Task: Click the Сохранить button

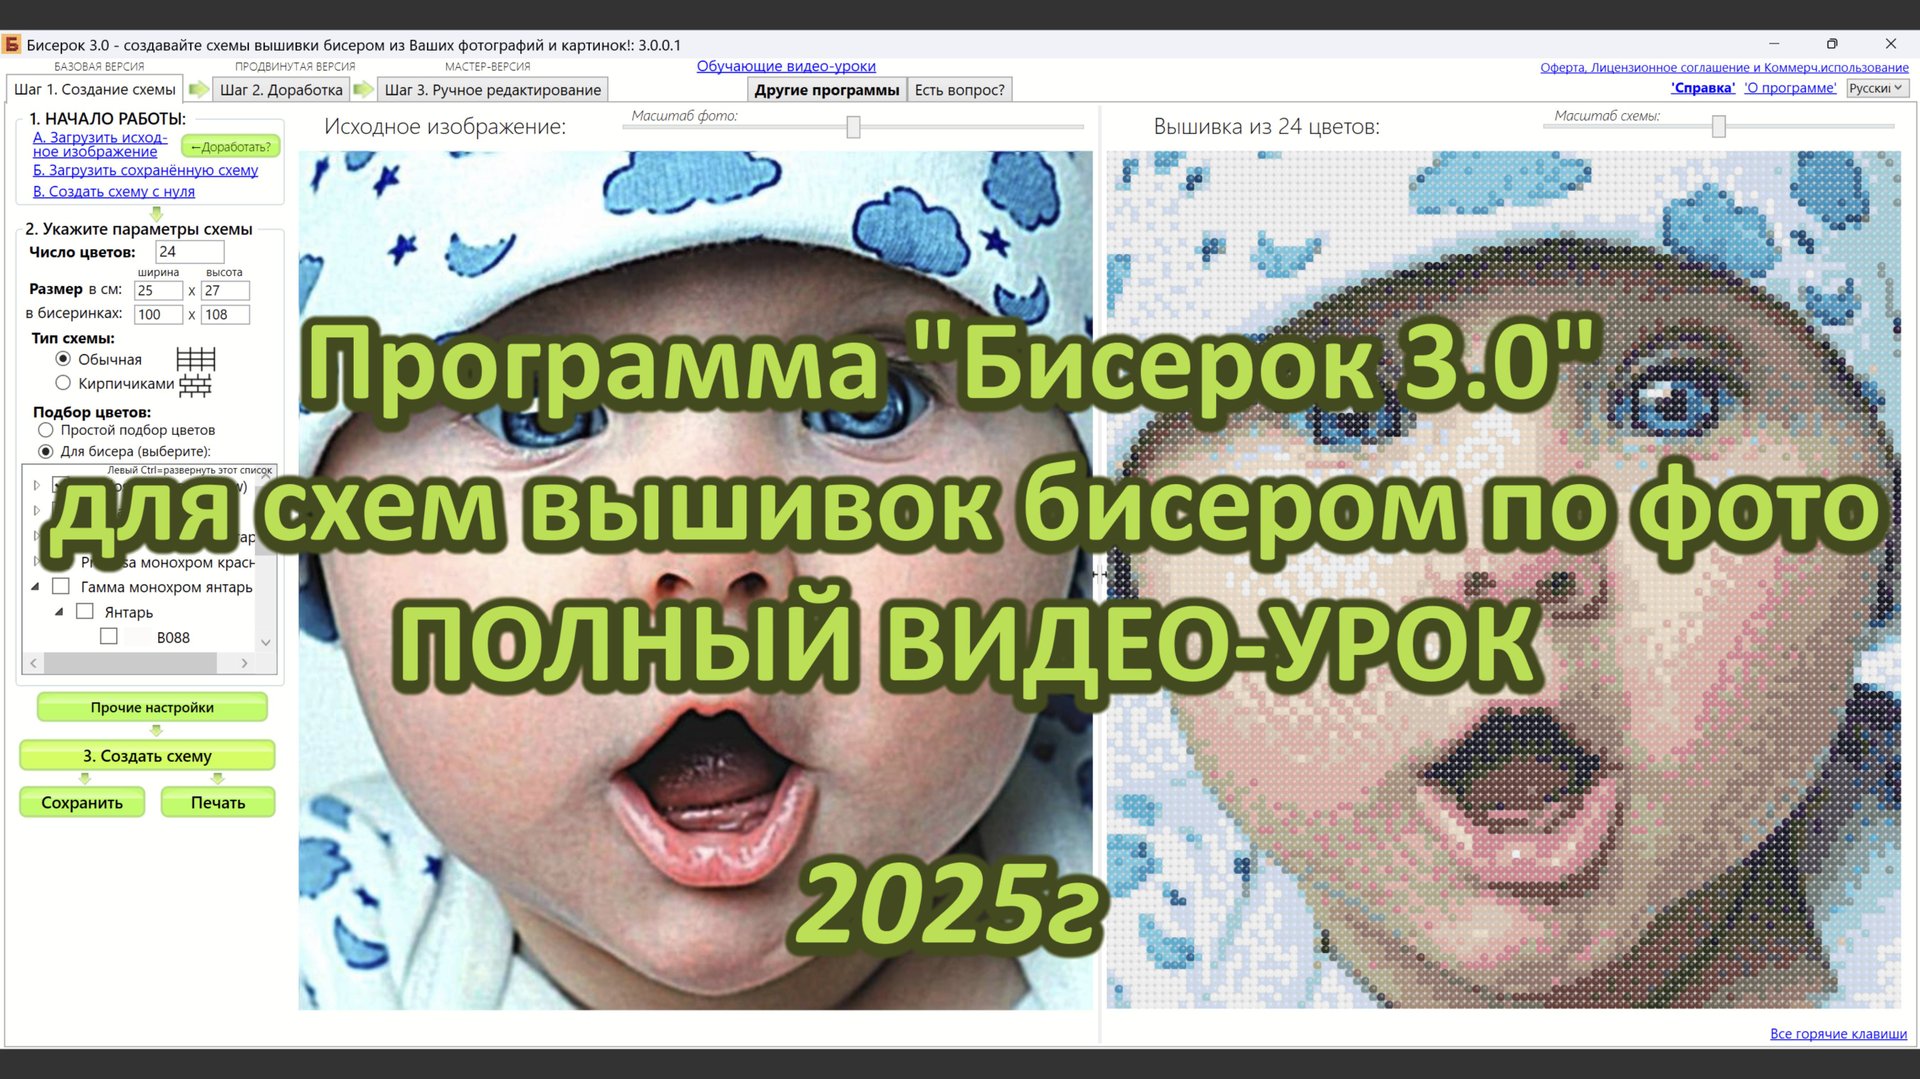Action: tap(82, 802)
